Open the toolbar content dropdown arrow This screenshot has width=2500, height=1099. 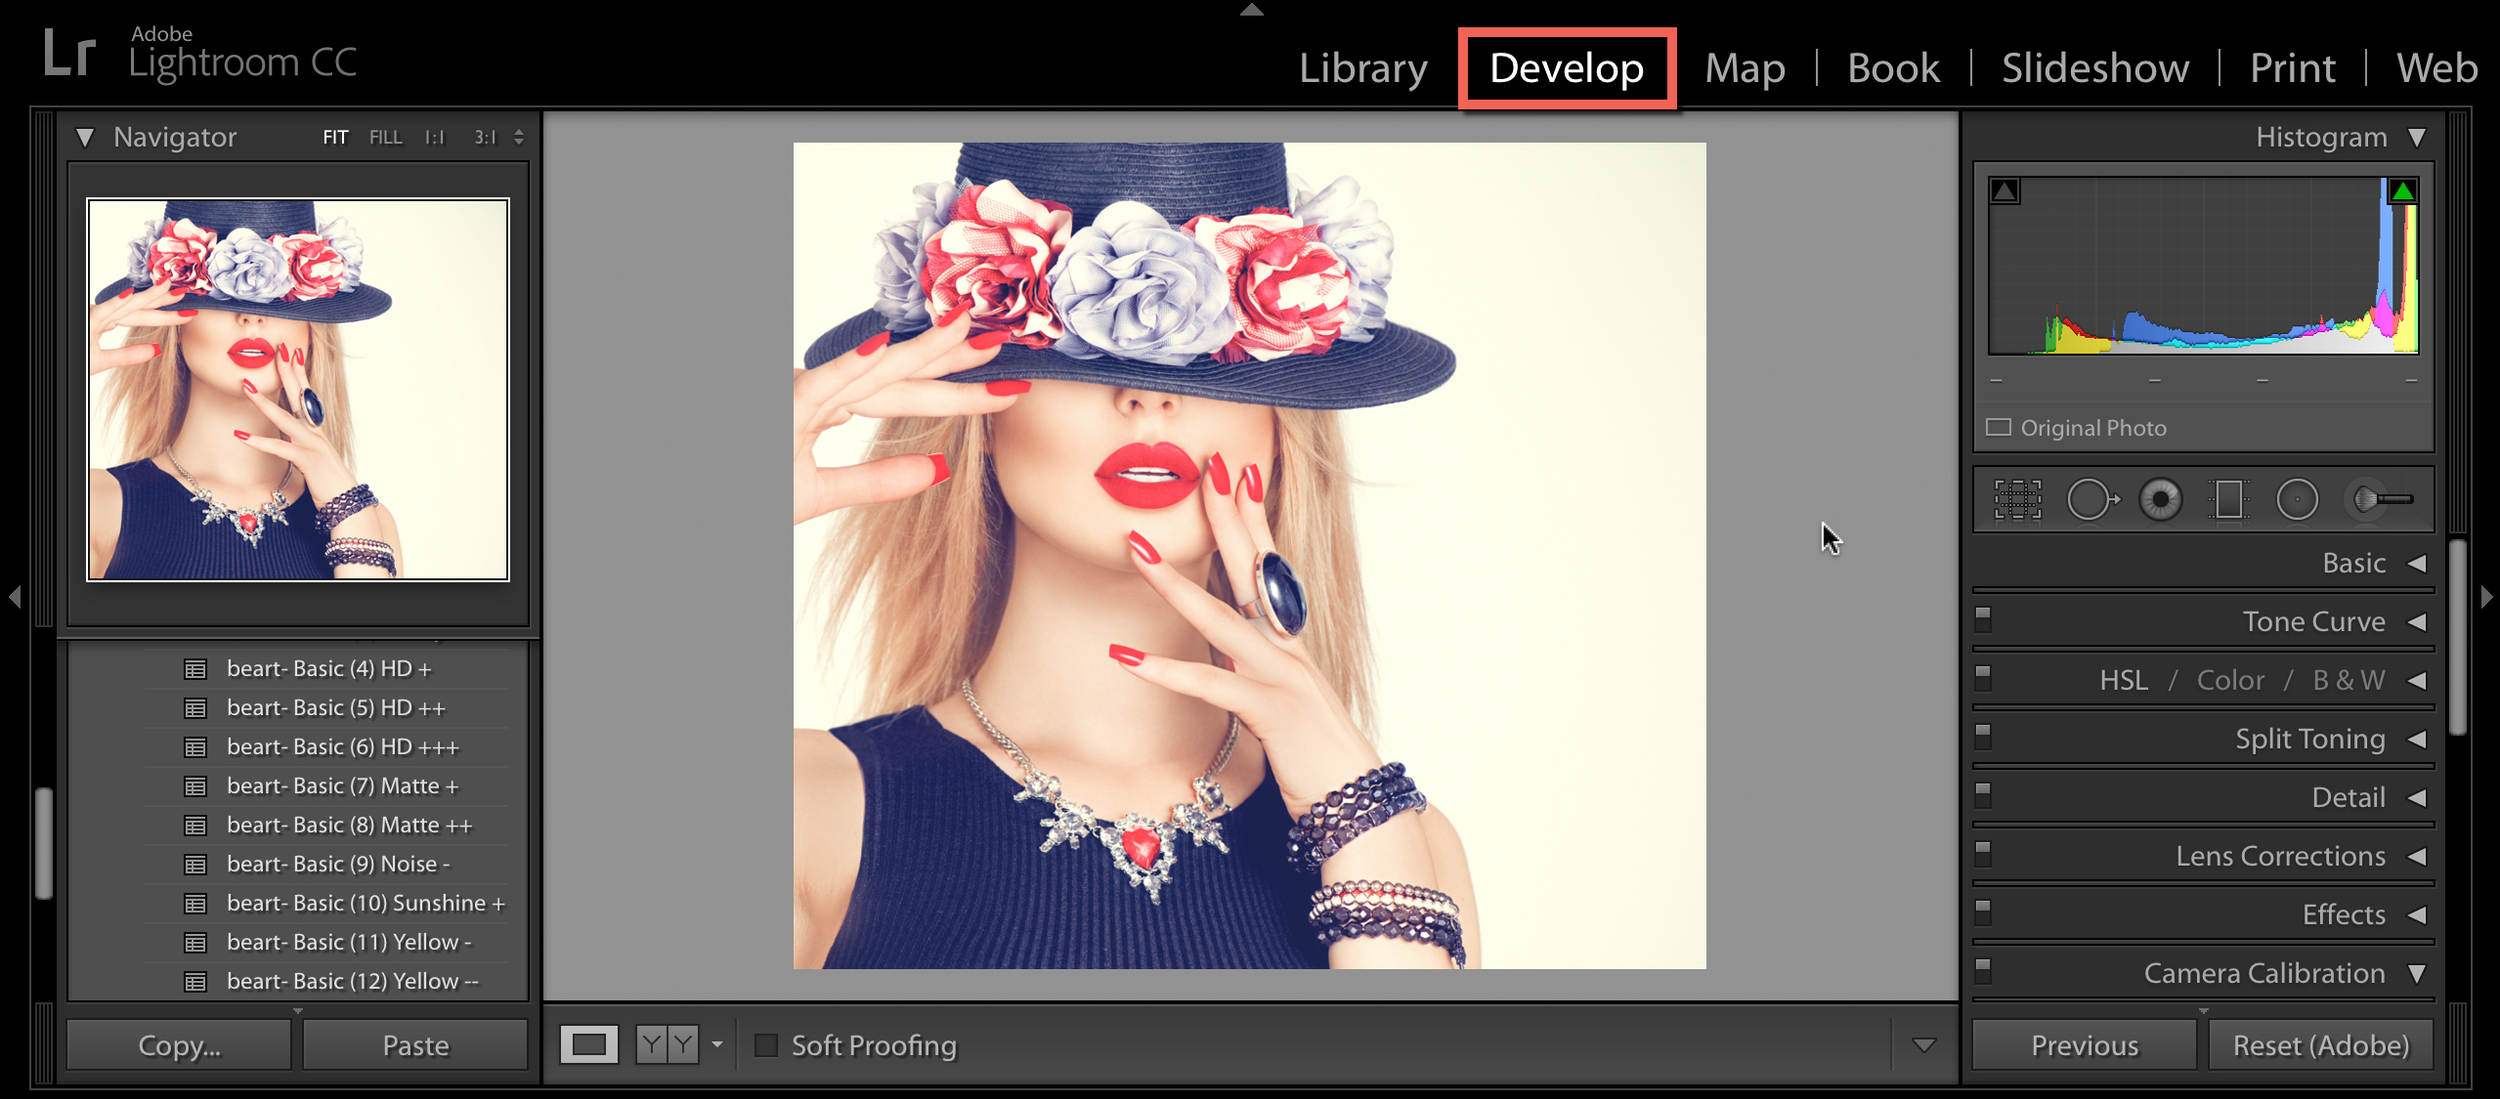point(1923,1045)
